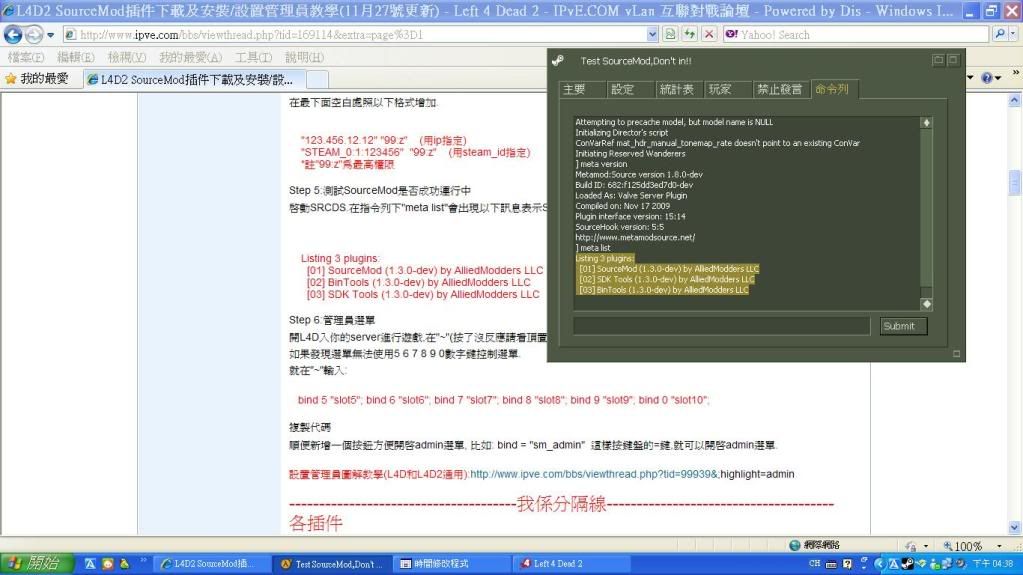Expand the 100% zoom level dropdown

[x=992, y=546]
